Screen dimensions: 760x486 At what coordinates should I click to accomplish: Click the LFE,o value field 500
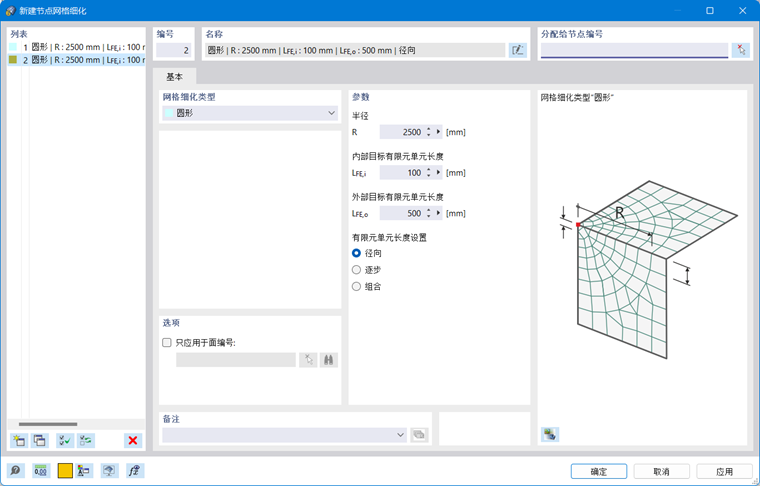click(402, 213)
